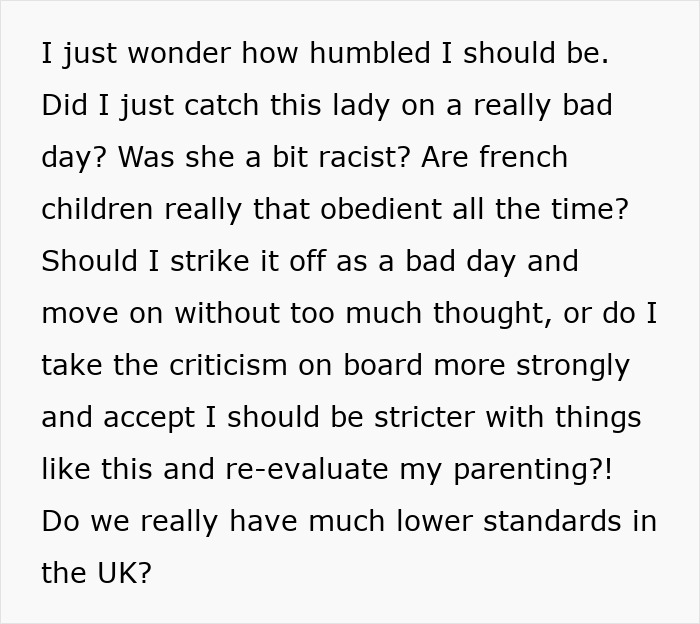The image size is (700, 624).
Task: Click the words 'and accept I should be'
Action: click(202, 418)
